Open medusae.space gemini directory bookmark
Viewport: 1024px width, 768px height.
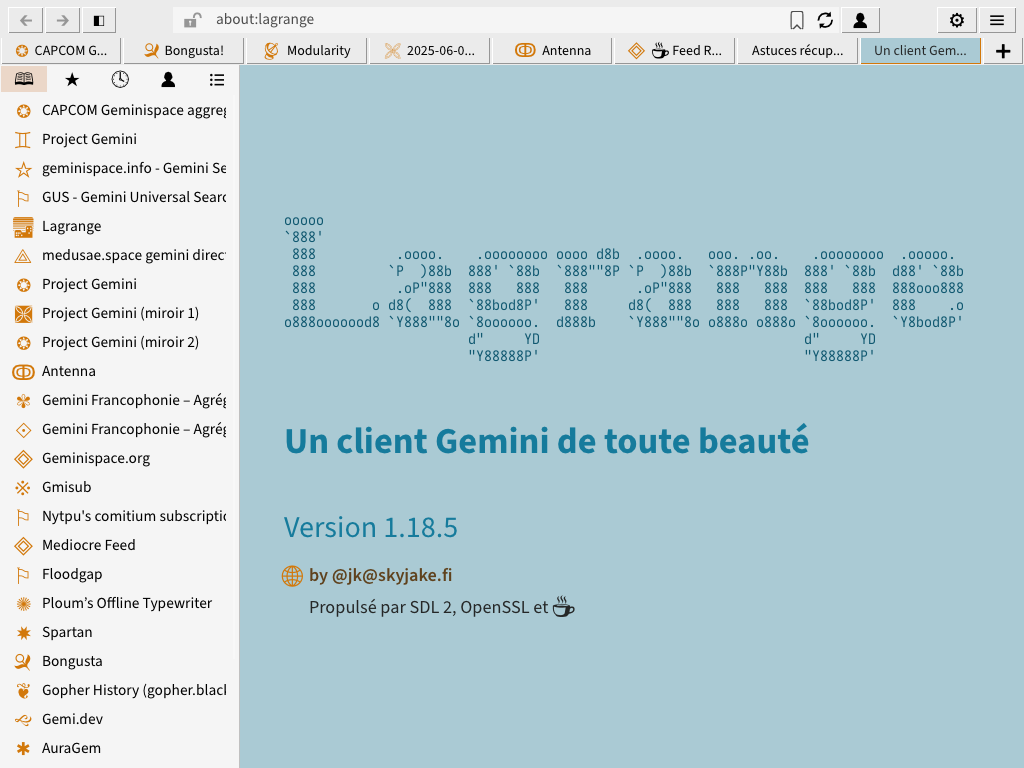(120, 255)
